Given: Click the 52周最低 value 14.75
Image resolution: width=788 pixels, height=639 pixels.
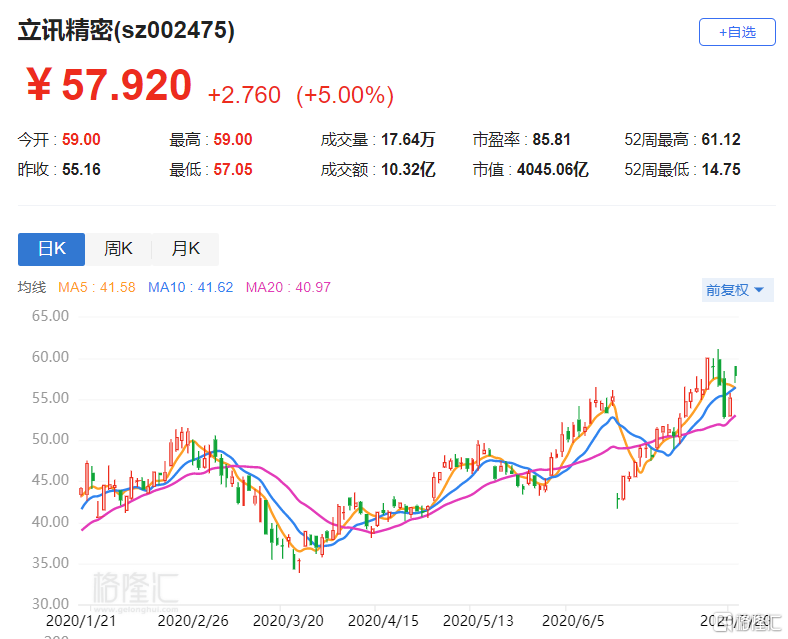Looking at the screenshot, I should click(x=721, y=169).
